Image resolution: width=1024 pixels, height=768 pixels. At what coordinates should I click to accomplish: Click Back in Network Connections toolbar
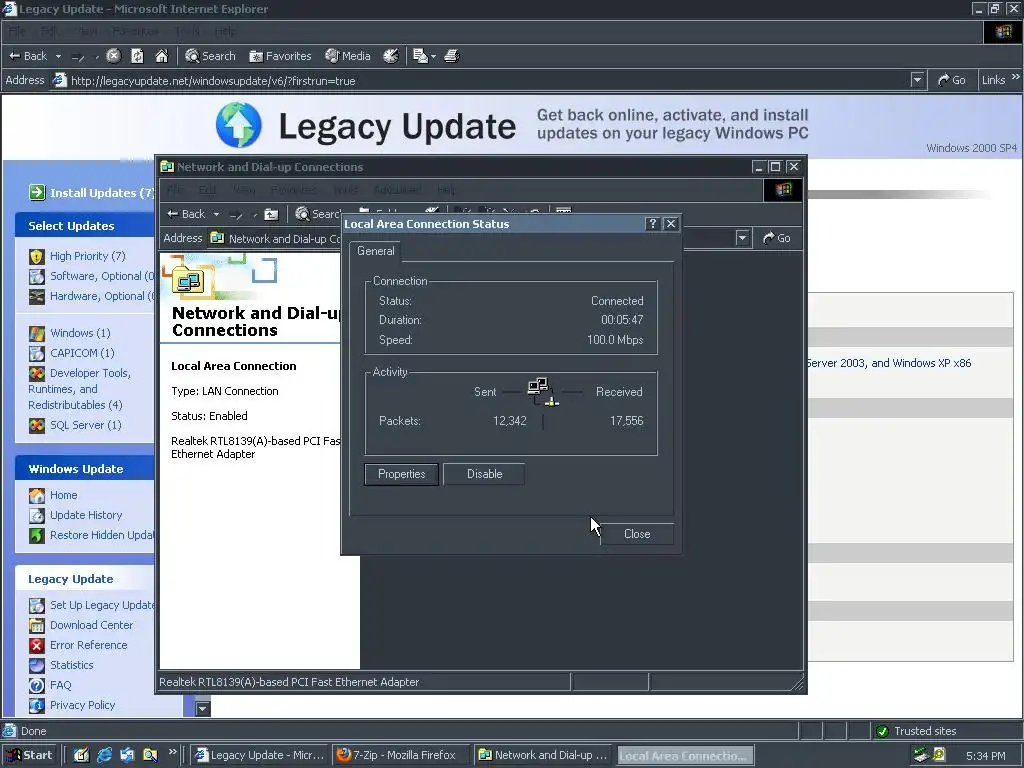[x=186, y=214]
